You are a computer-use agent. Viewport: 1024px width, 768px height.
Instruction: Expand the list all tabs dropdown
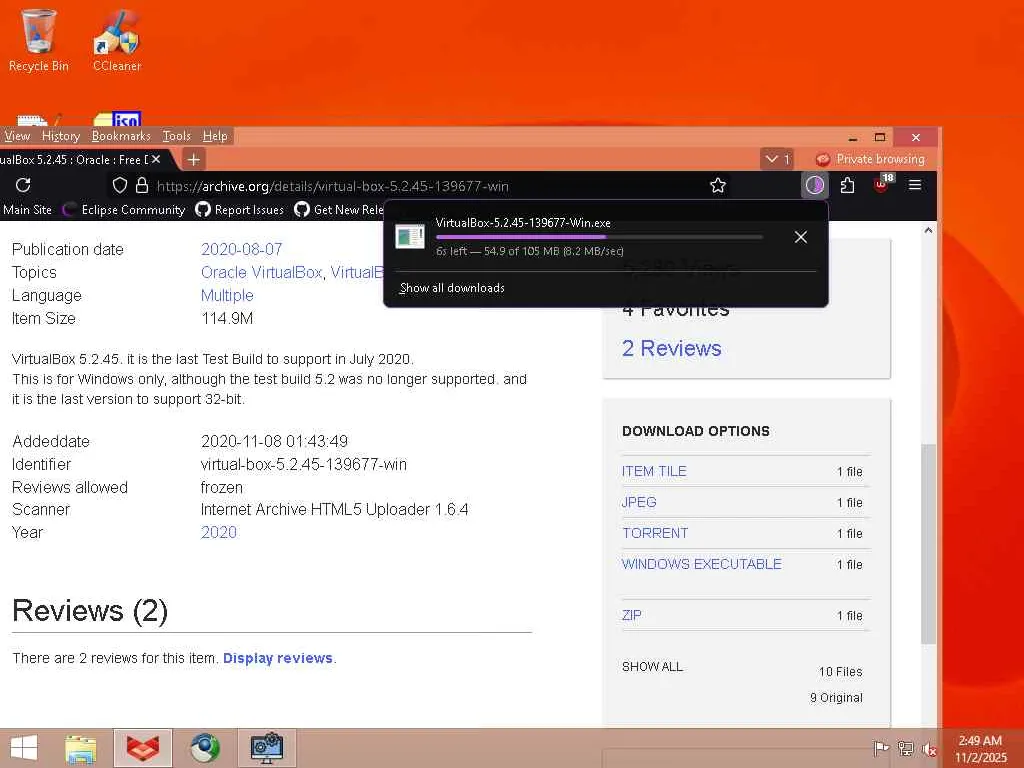point(777,159)
